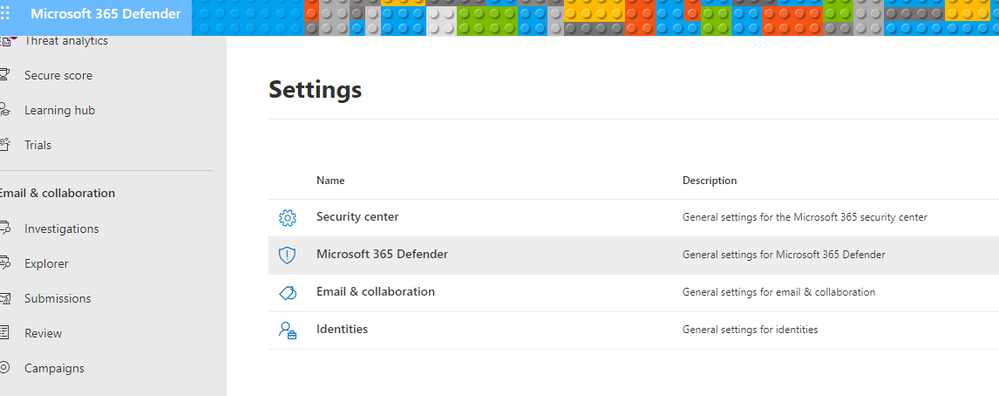Select 'General settings for email & collaboration' description

(x=779, y=293)
